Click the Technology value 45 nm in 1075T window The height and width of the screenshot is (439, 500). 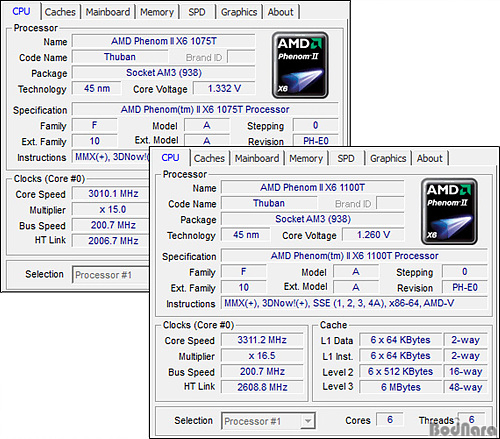pos(97,88)
